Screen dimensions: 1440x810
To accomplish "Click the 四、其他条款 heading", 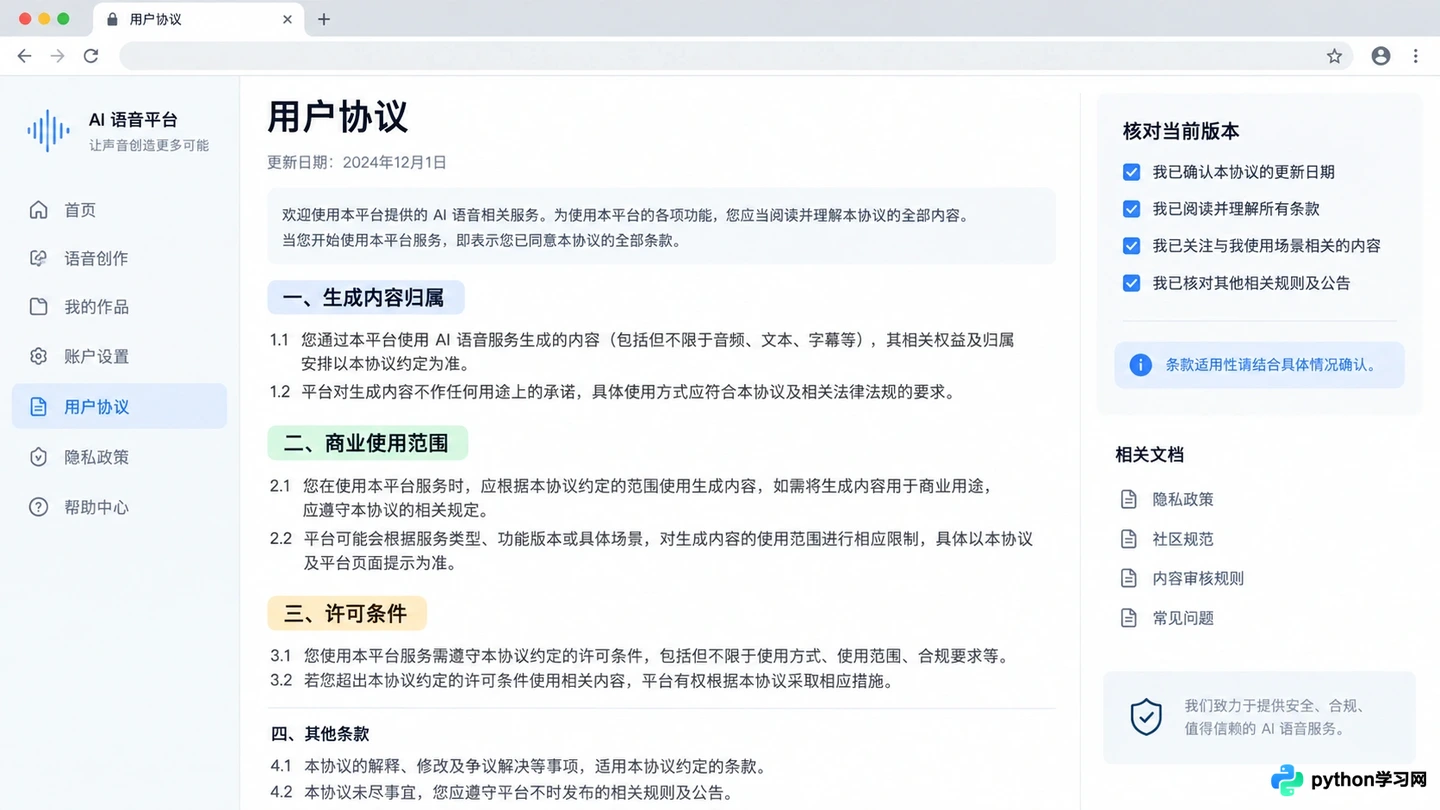I will (320, 734).
